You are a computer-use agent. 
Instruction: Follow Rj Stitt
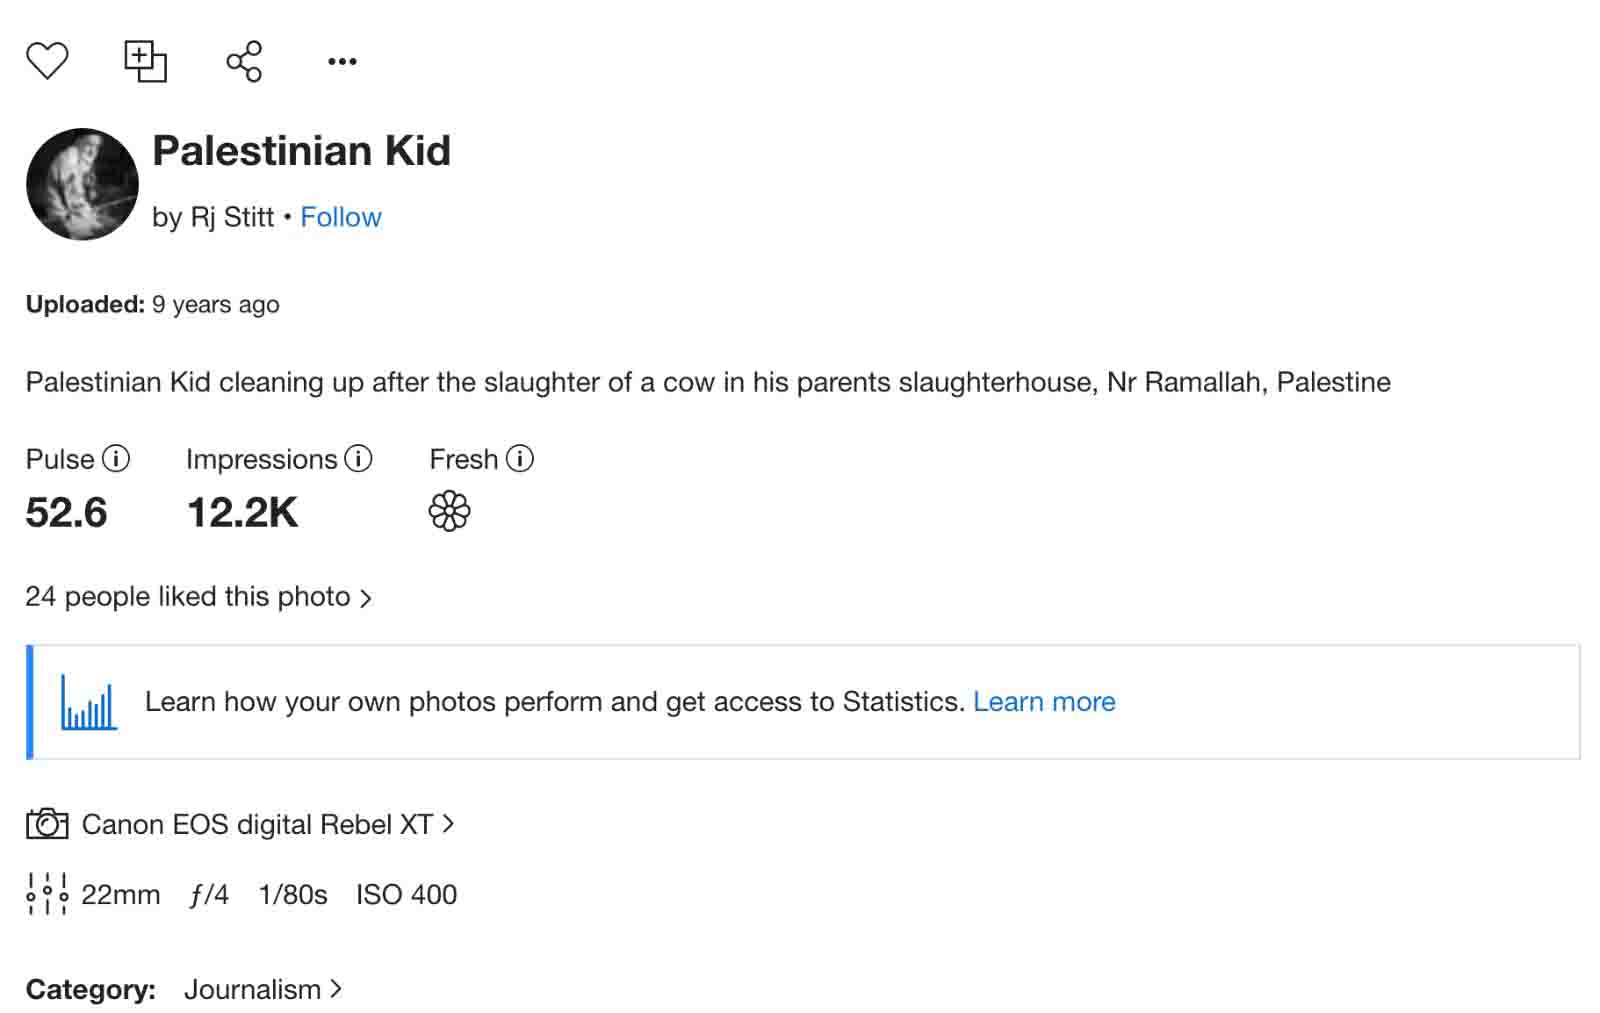pyautogui.click(x=341, y=217)
